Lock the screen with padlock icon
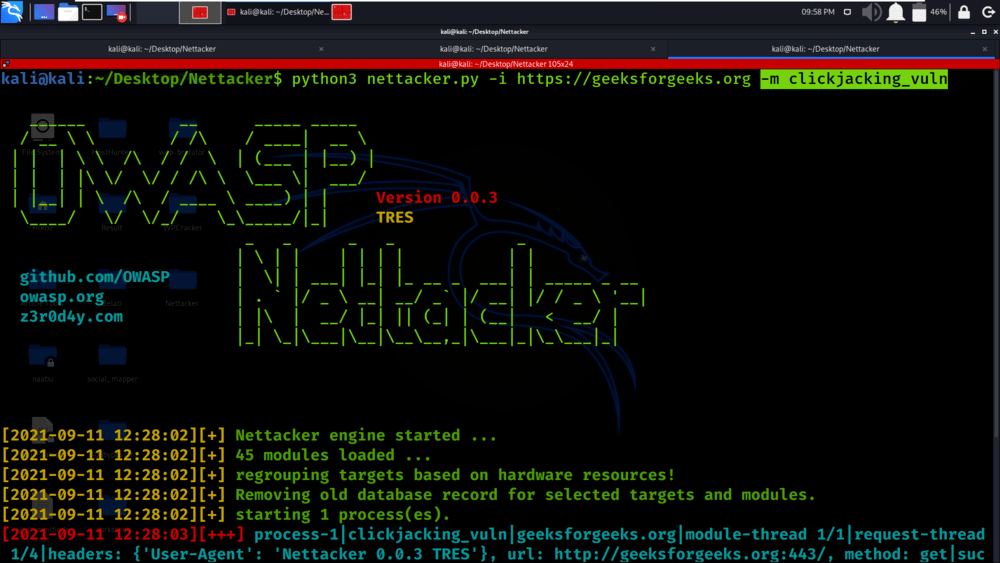The image size is (1000, 563). tap(964, 12)
